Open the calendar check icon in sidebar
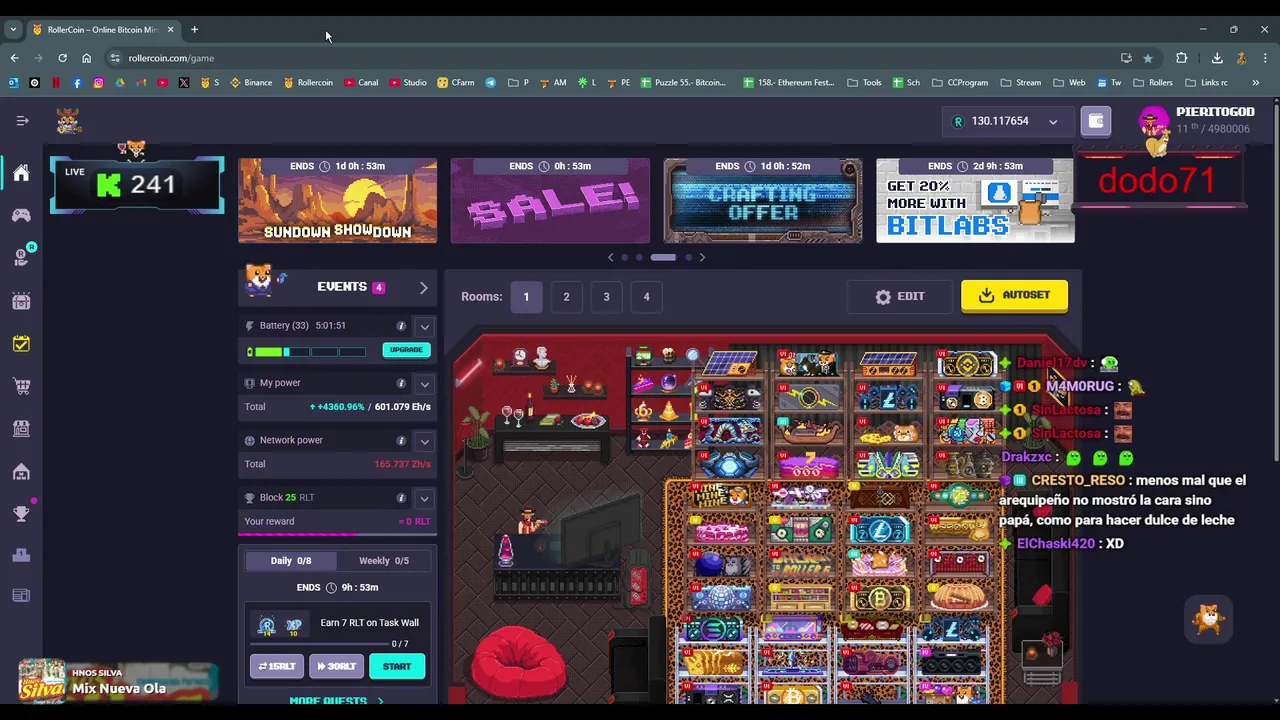This screenshot has width=1280, height=720. point(21,344)
